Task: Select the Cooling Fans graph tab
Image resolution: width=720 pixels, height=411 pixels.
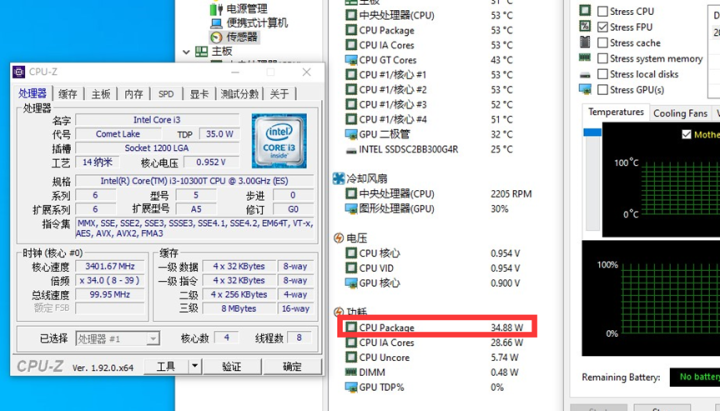Action: click(680, 113)
